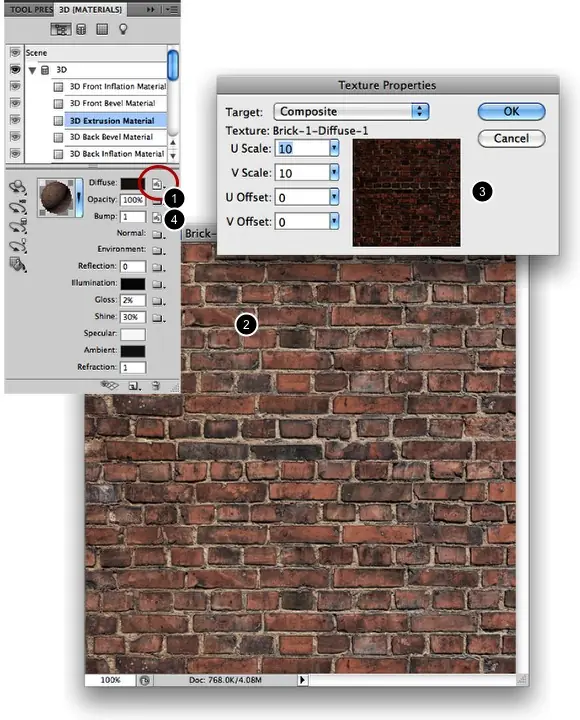Open the Bump texture map icon
580x720 pixels.
pyautogui.click(x=157, y=217)
